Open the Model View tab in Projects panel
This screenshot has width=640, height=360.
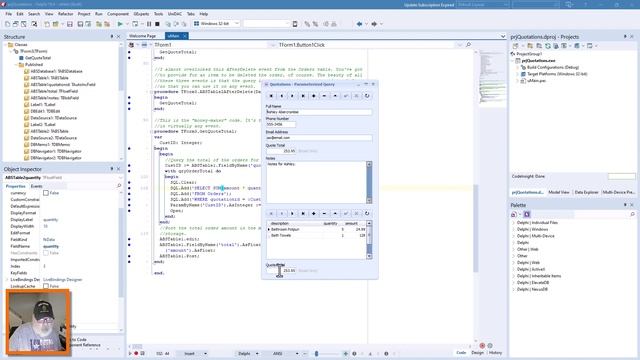(x=558, y=192)
